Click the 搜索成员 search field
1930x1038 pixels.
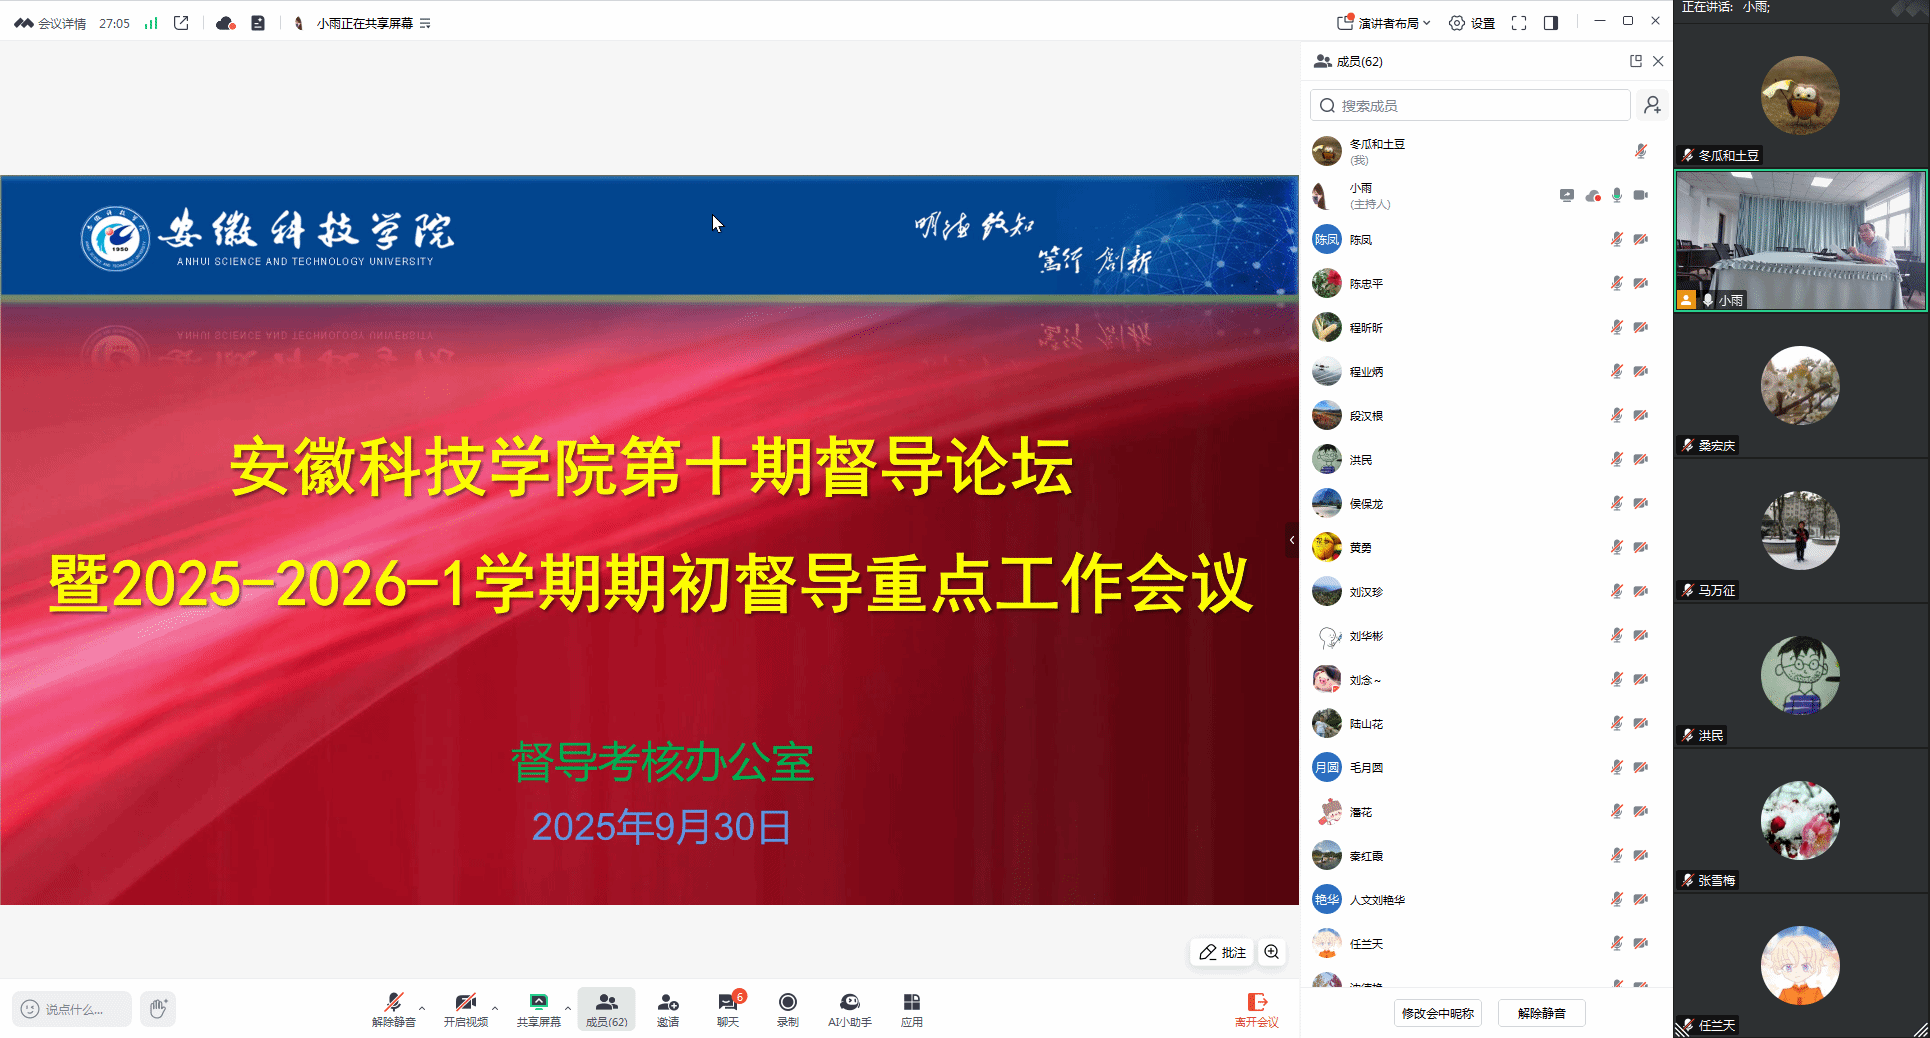pos(1470,105)
